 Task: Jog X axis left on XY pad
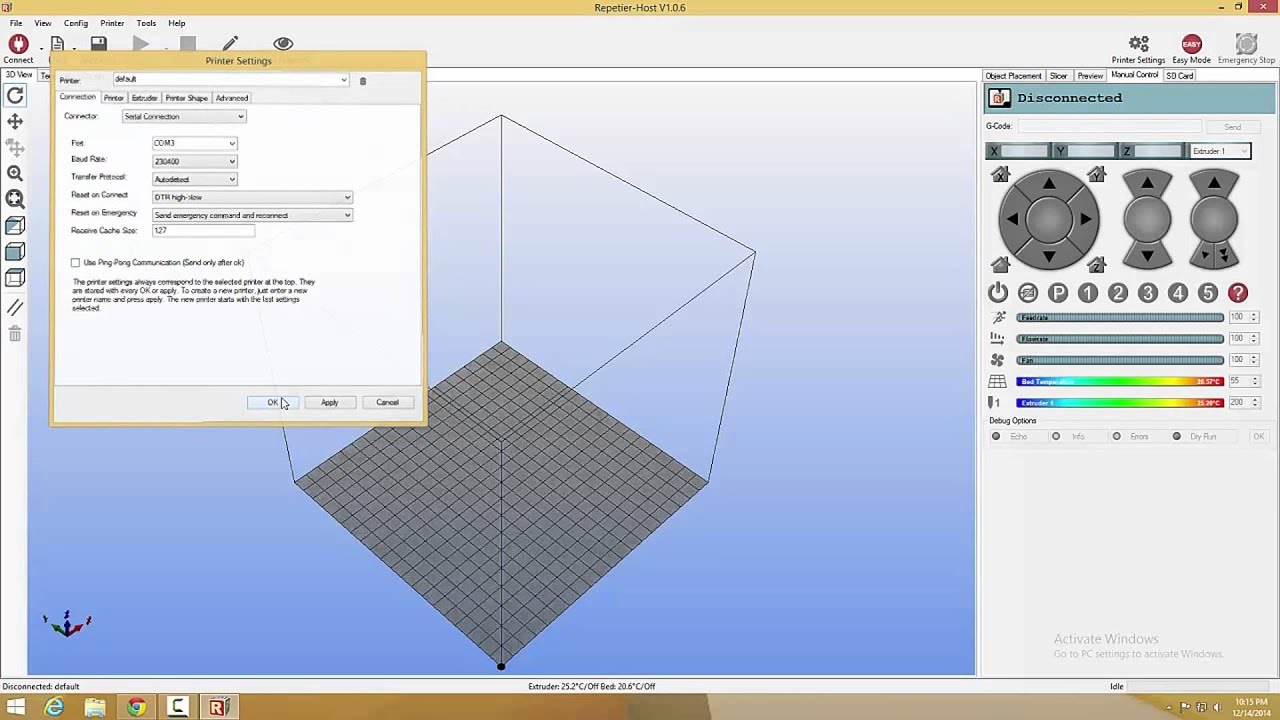point(1012,219)
